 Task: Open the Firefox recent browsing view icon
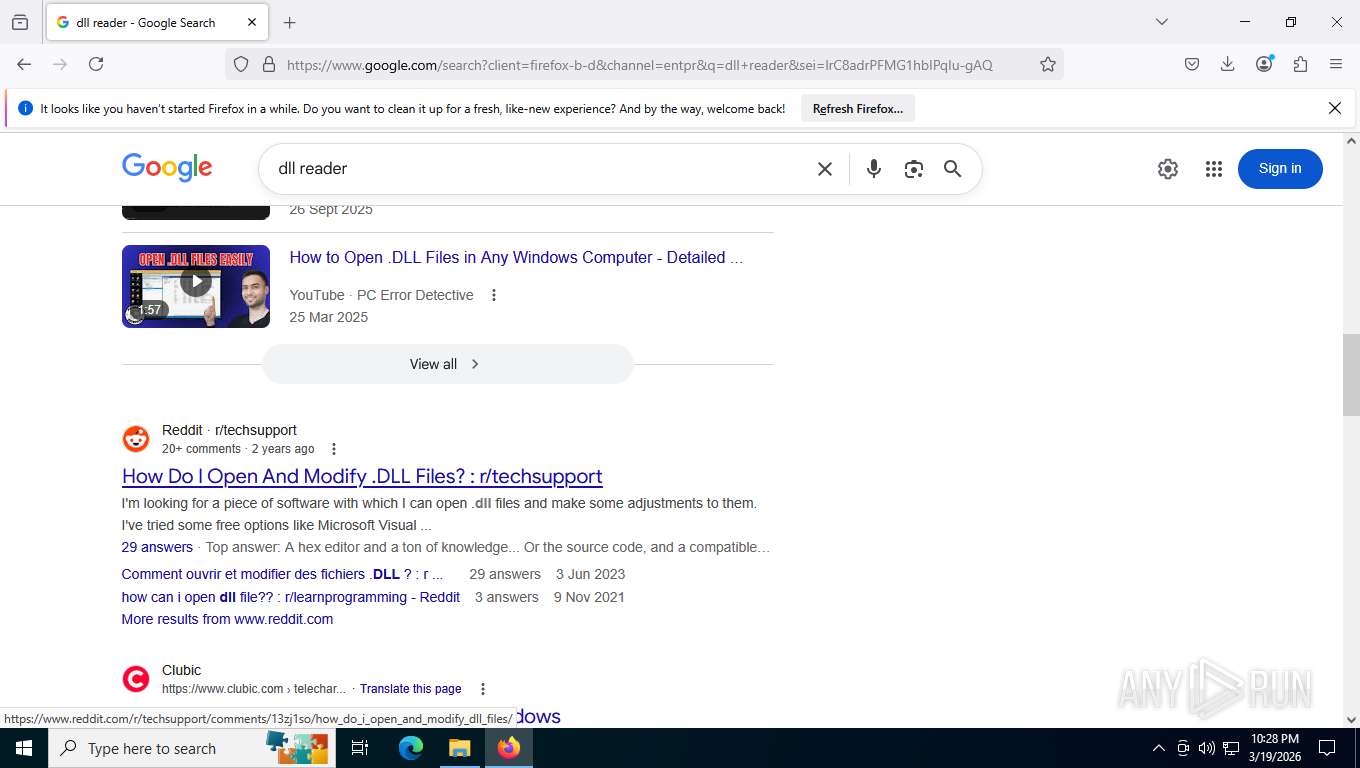click(x=20, y=22)
